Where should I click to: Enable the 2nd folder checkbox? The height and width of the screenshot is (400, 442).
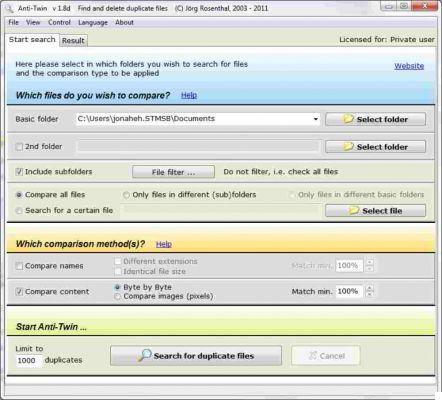19,147
